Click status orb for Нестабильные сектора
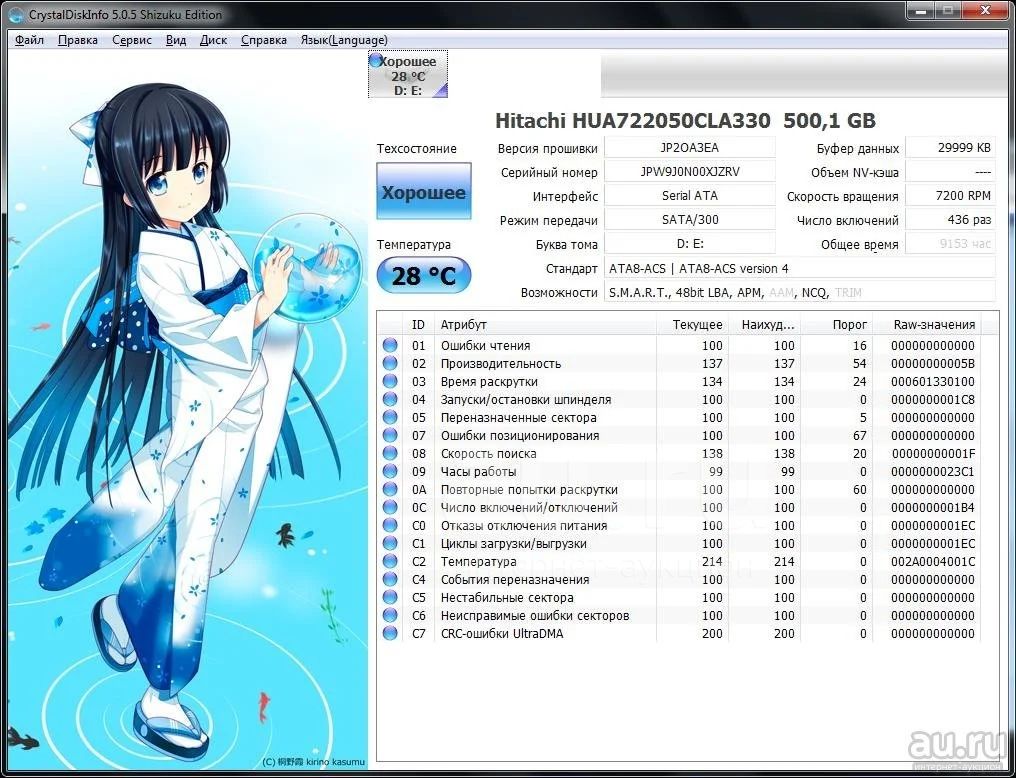This screenshot has height=778, width=1016. pyautogui.click(x=390, y=597)
